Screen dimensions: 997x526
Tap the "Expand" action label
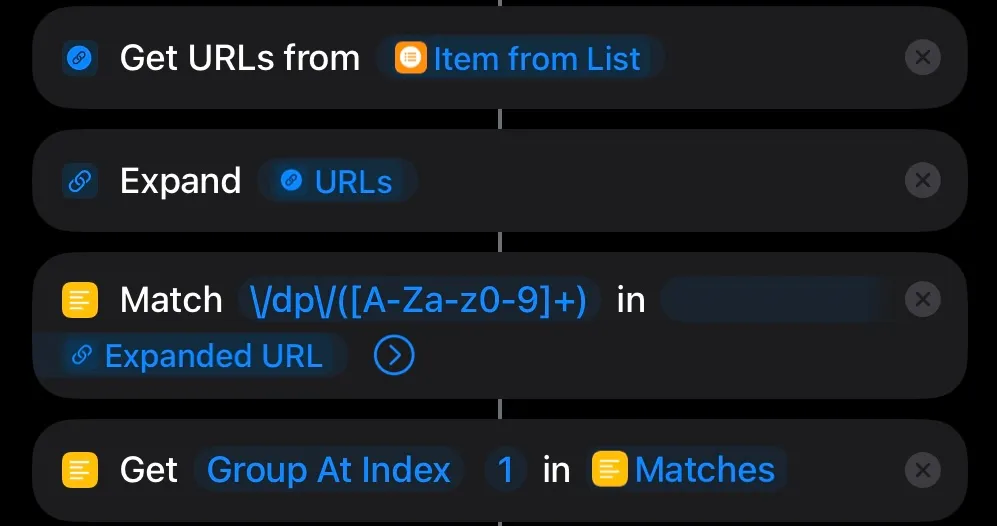pos(180,182)
